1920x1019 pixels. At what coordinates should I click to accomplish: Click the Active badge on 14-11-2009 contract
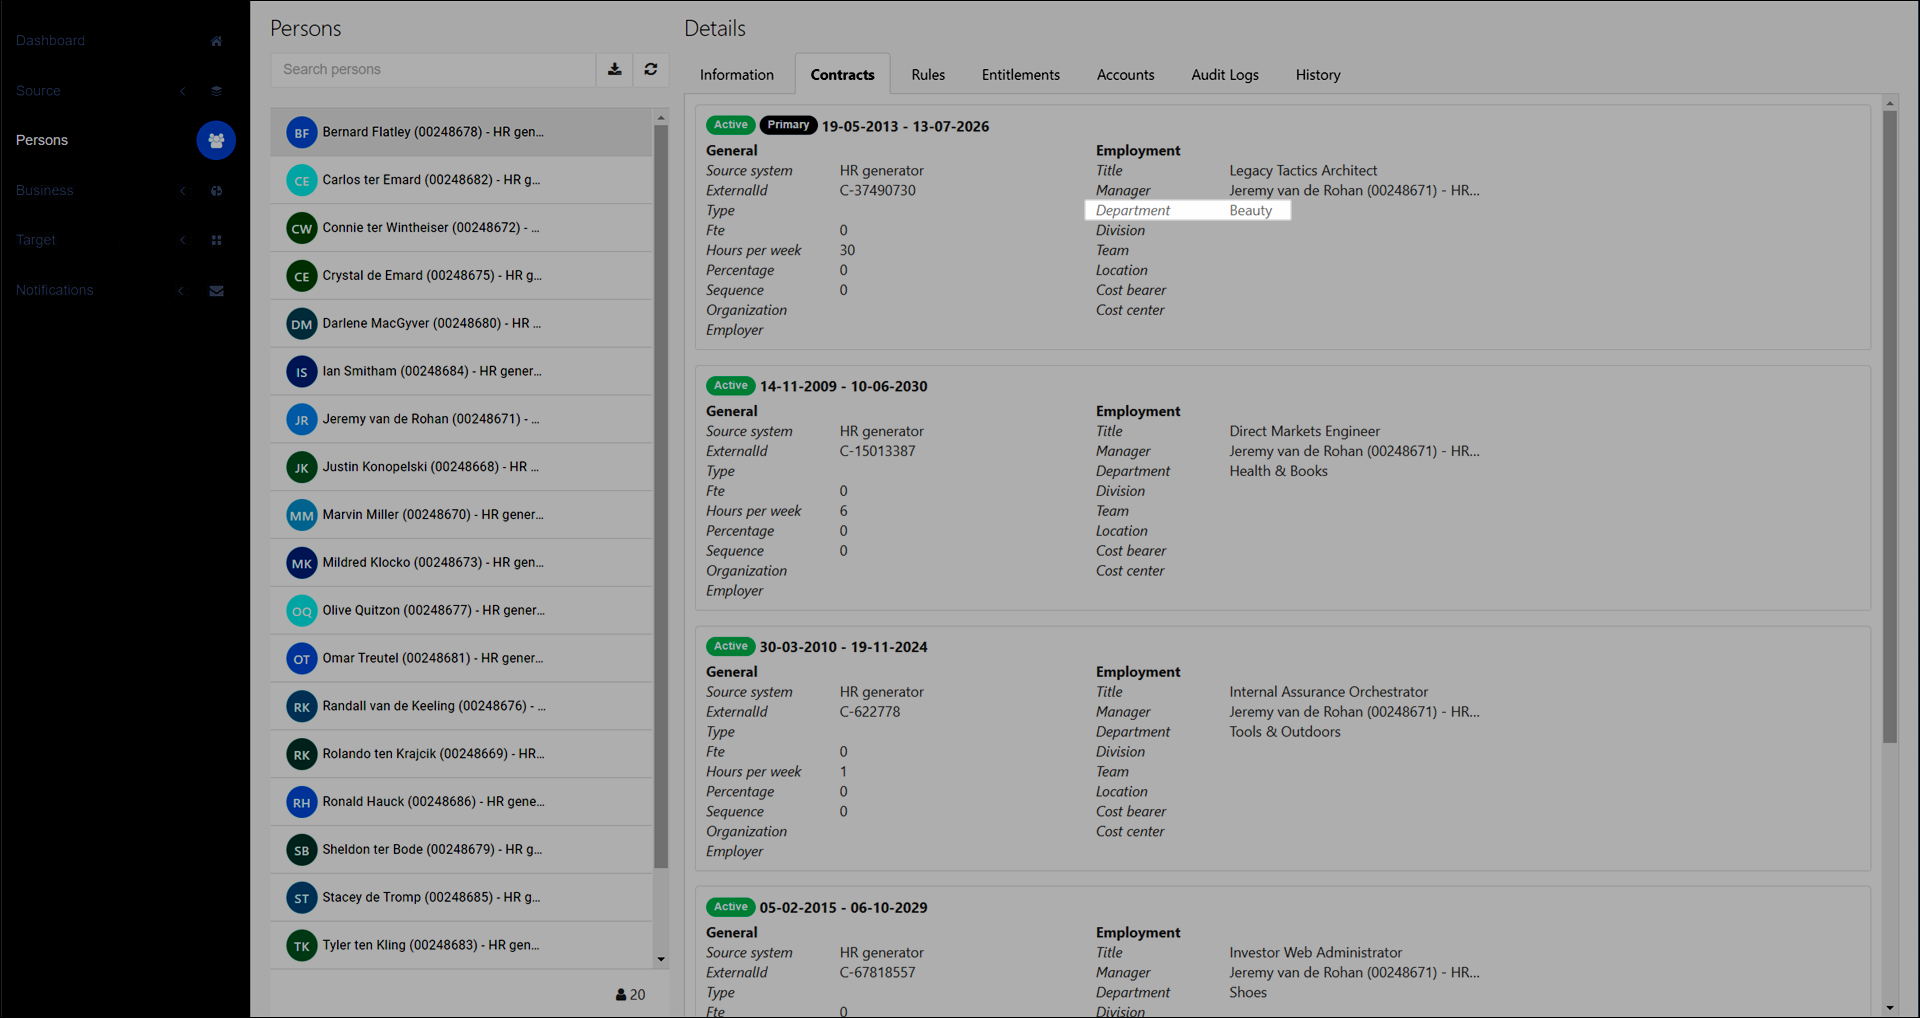pos(730,386)
